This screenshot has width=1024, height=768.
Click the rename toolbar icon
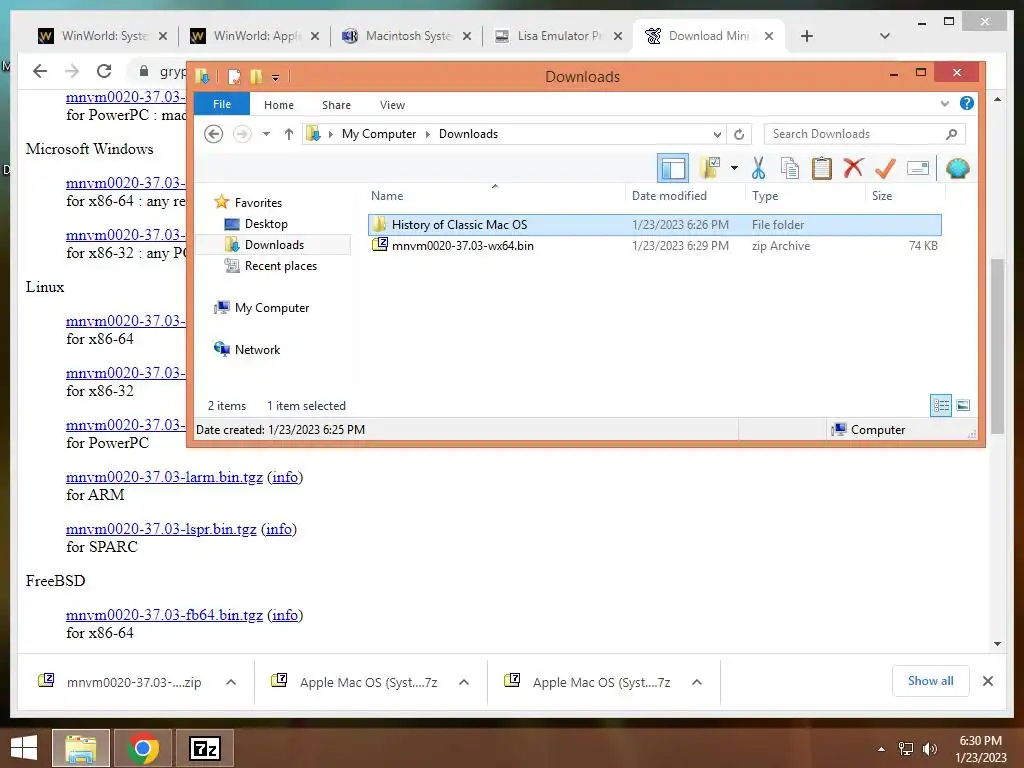918,168
